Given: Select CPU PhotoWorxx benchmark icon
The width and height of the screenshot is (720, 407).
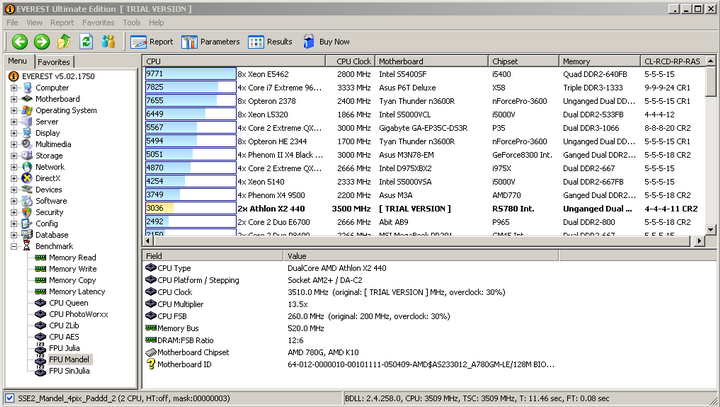Looking at the screenshot, I should (40, 314).
